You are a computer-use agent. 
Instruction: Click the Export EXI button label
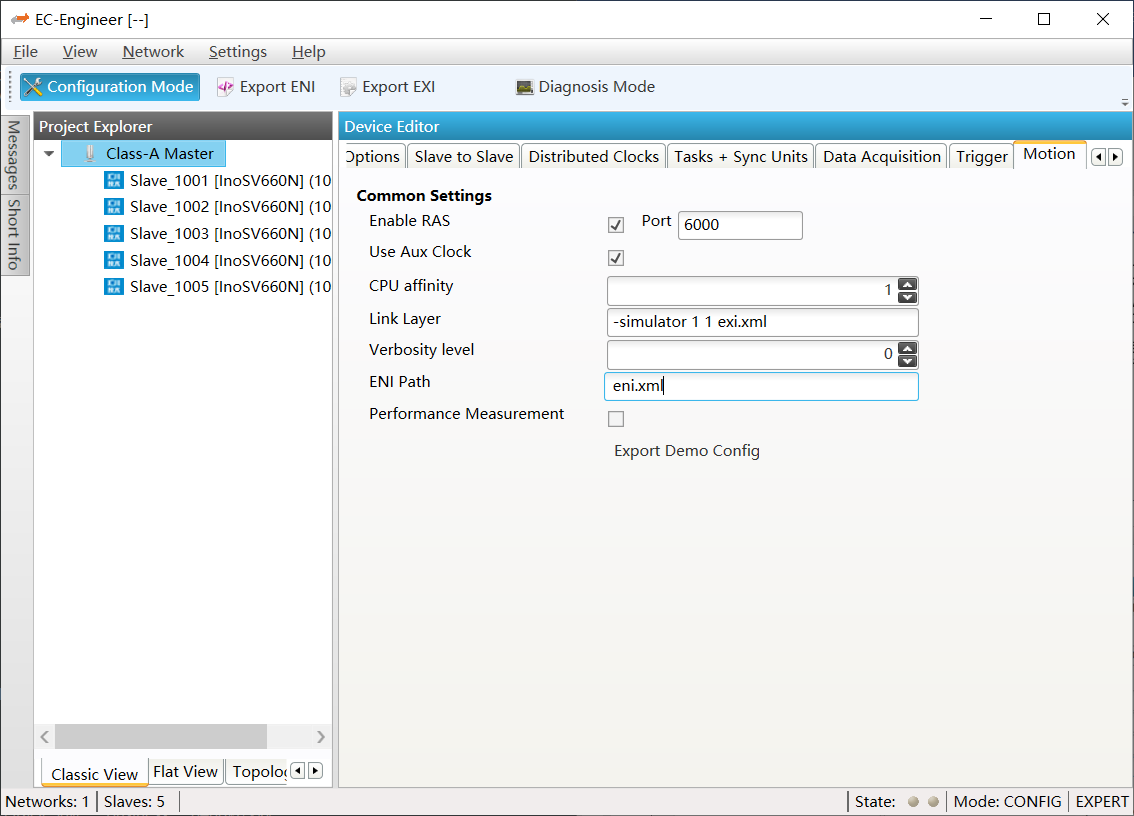pos(398,87)
